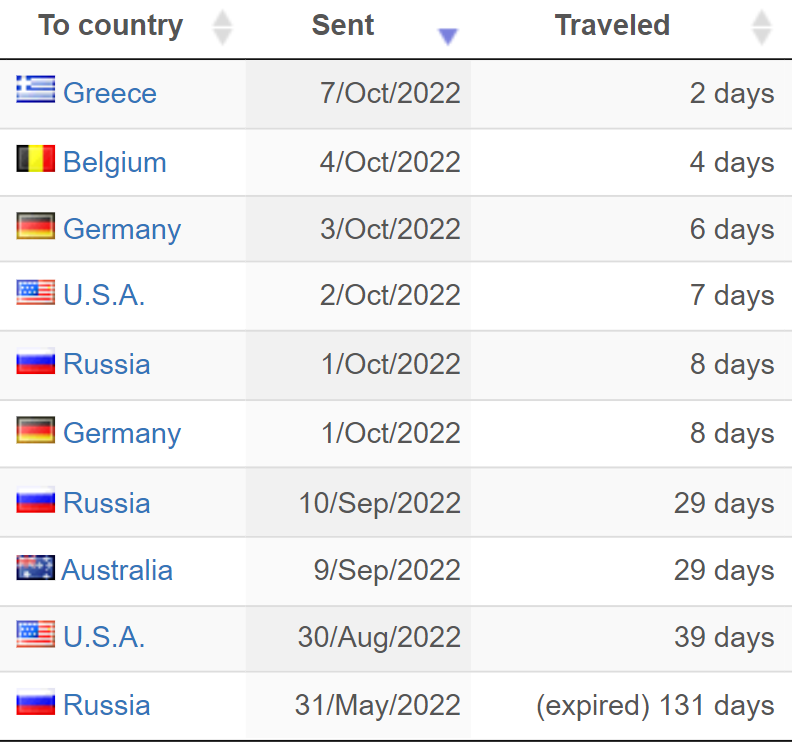Click the Australia flag icon

pos(35,567)
